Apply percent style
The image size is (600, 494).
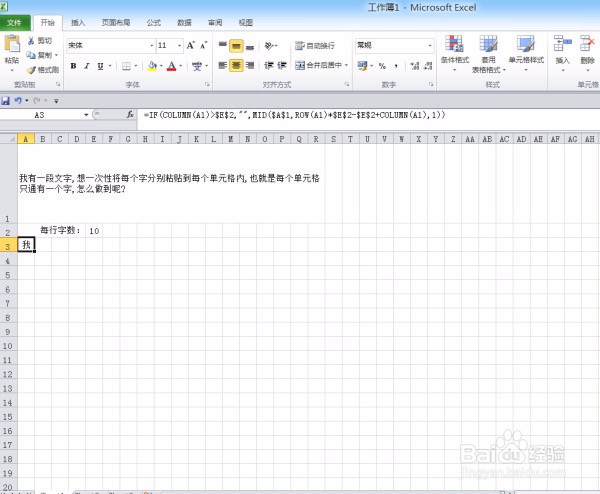point(382,66)
